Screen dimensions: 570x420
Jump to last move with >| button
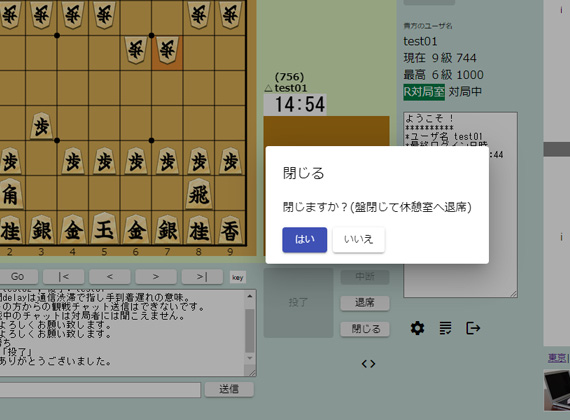202,277
